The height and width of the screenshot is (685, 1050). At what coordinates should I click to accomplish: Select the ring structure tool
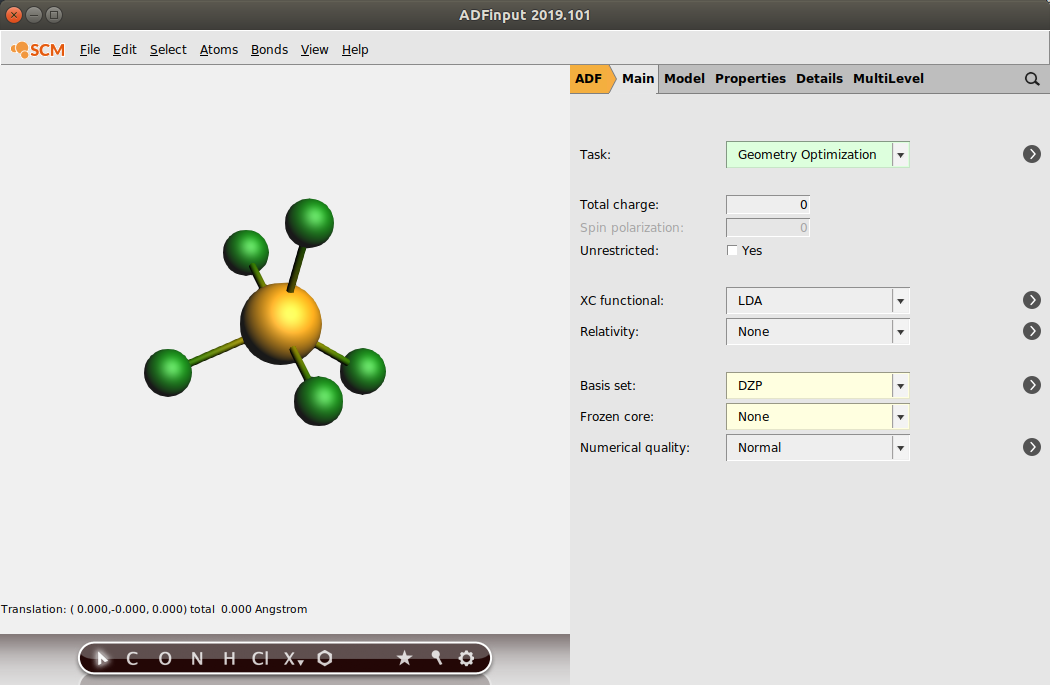[325, 658]
